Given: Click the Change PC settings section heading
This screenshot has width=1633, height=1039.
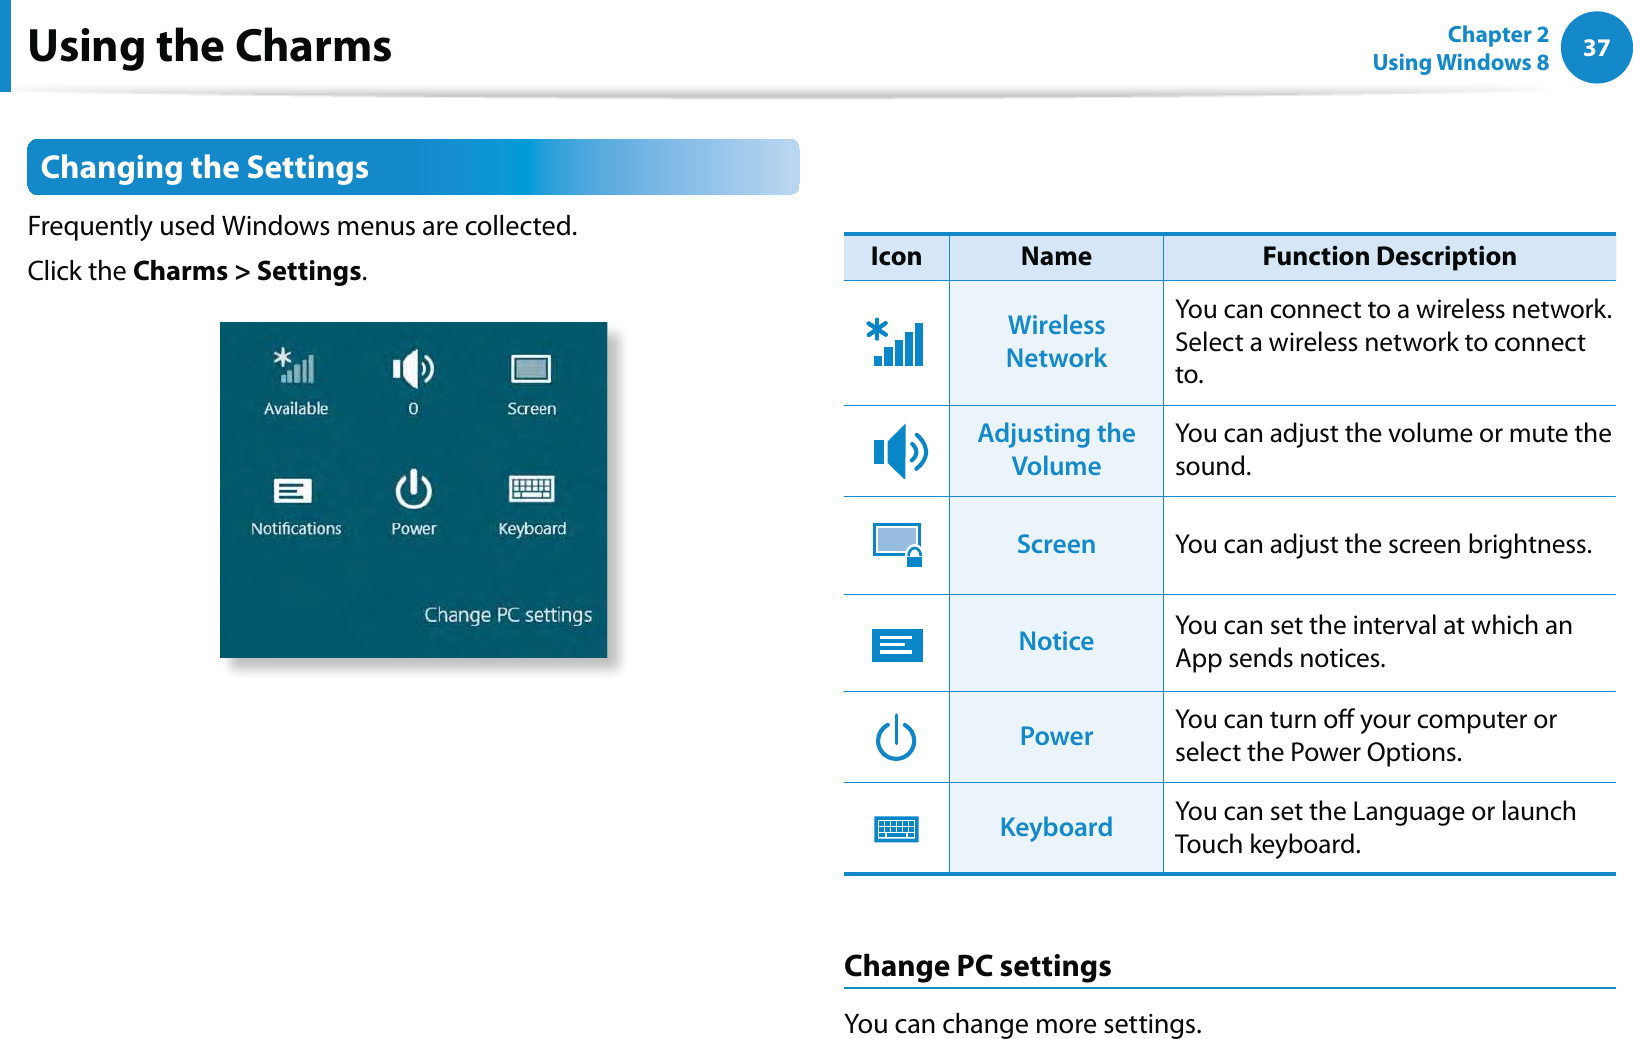Looking at the screenshot, I should [x=977, y=966].
